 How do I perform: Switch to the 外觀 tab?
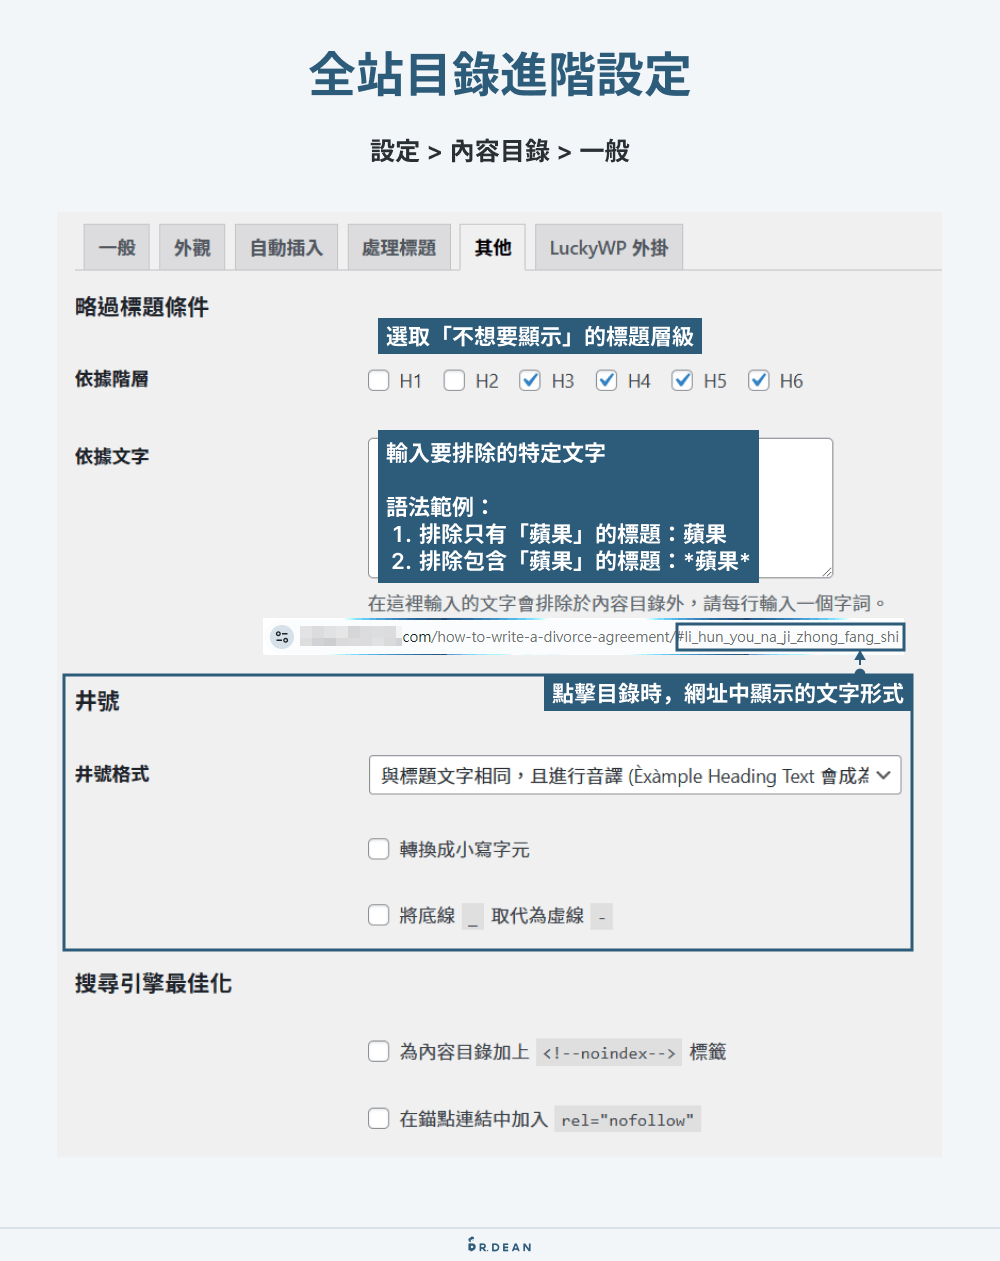click(x=191, y=247)
